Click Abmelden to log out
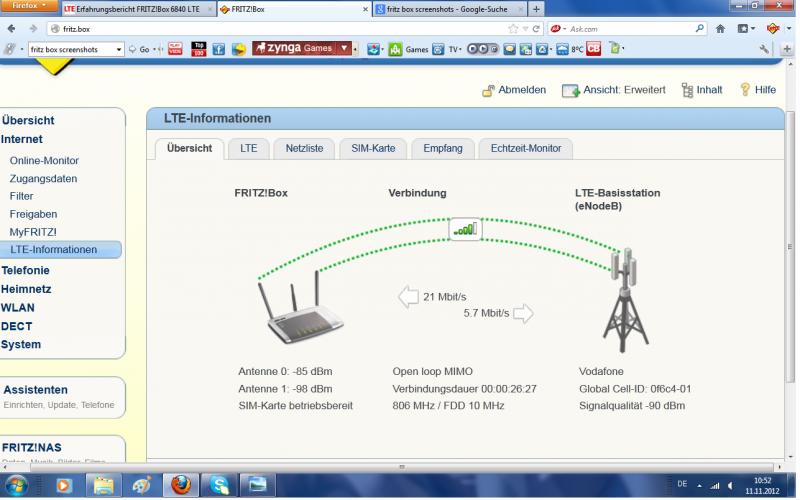The image size is (800, 500). (x=514, y=90)
